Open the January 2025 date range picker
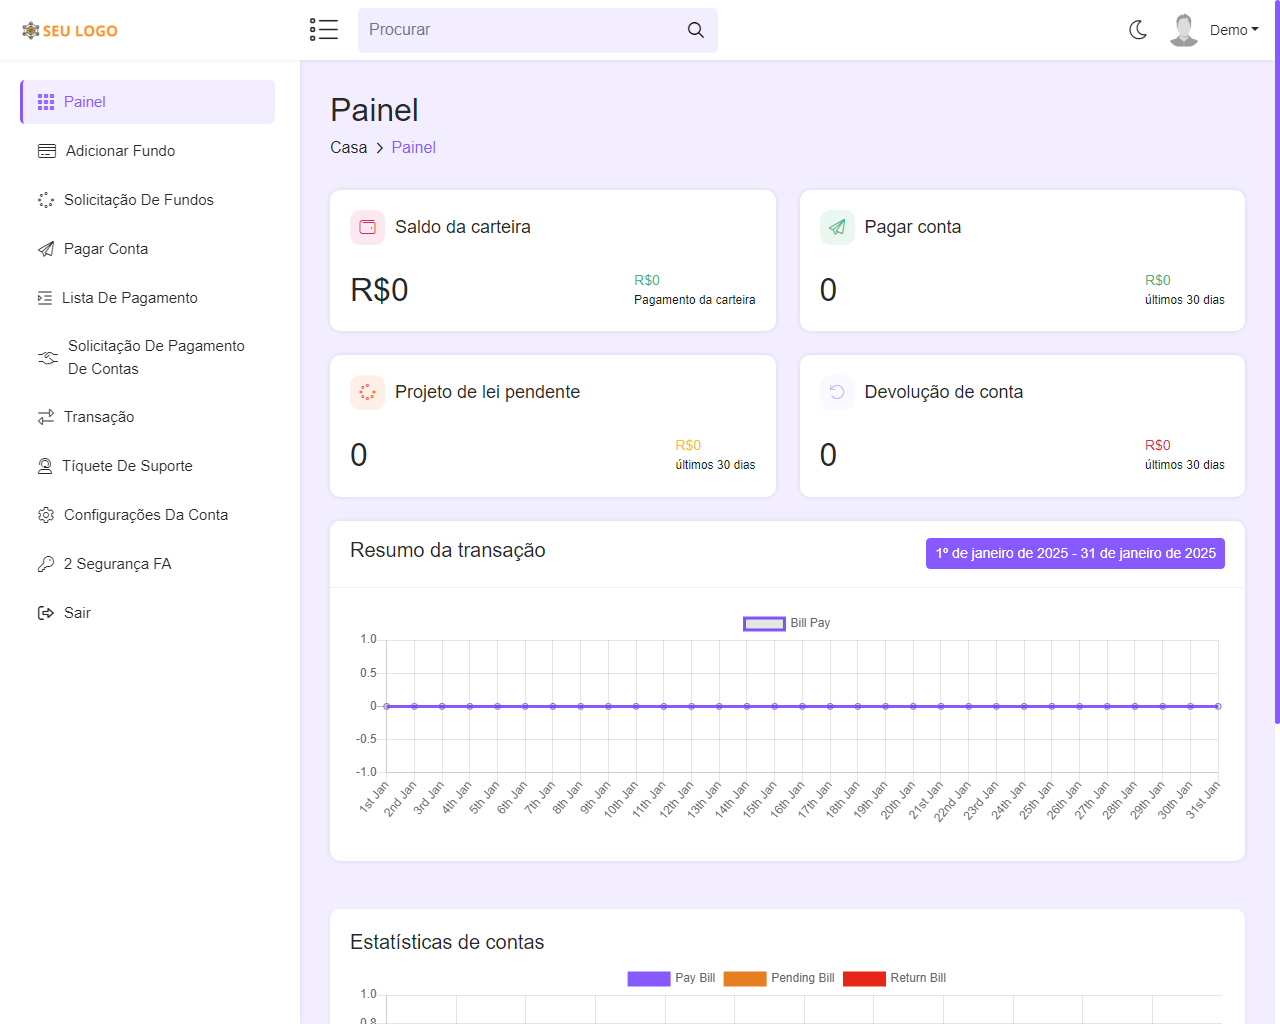 (1075, 553)
